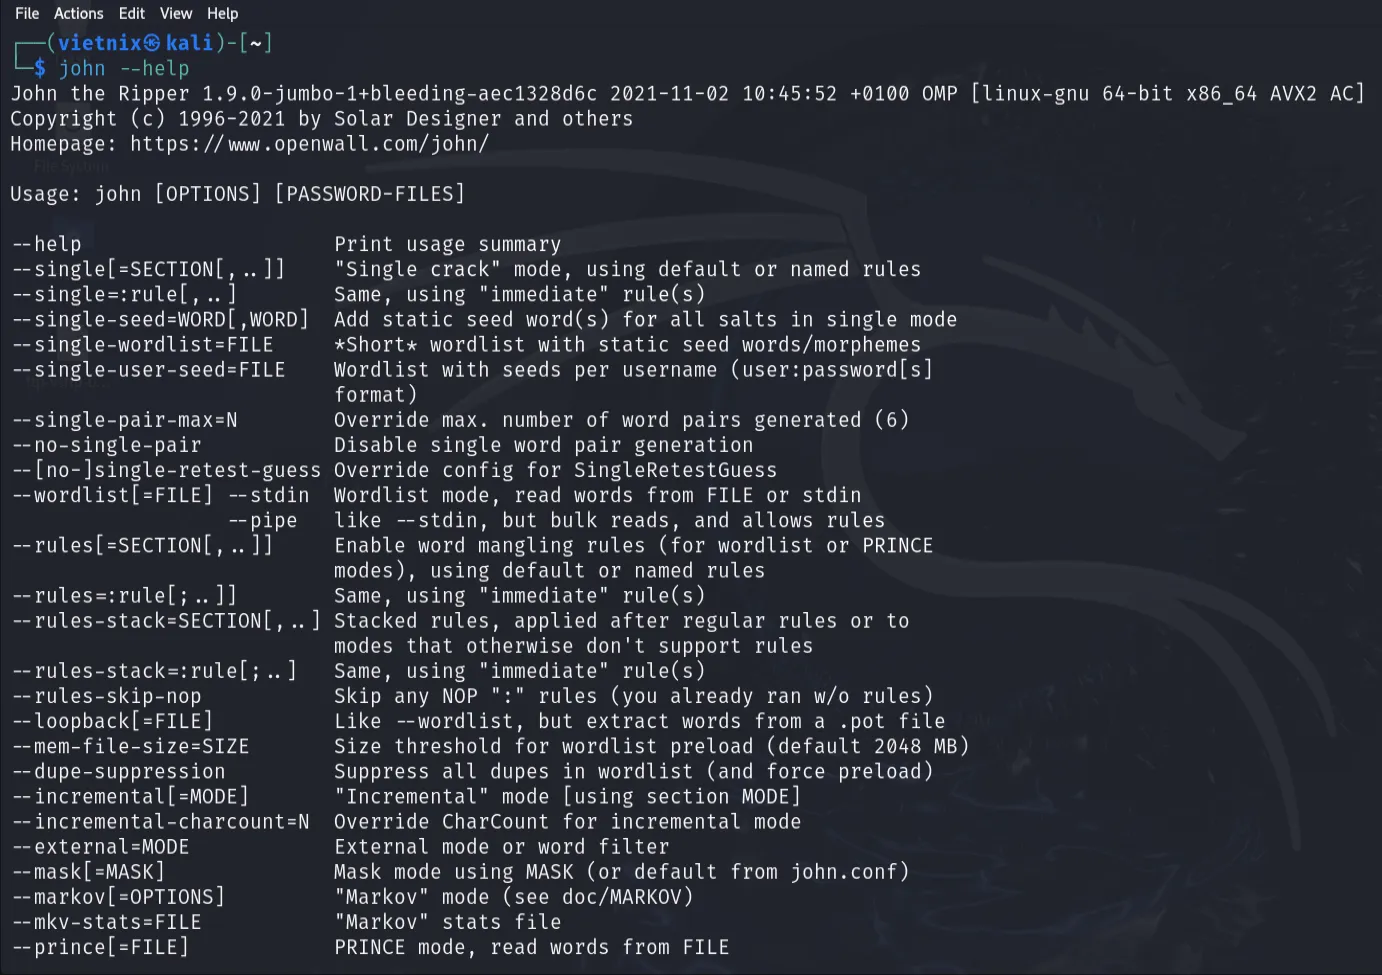Click the --external=MODE option text
Screen dimensions: 1382x975
pyautogui.click(x=99, y=846)
